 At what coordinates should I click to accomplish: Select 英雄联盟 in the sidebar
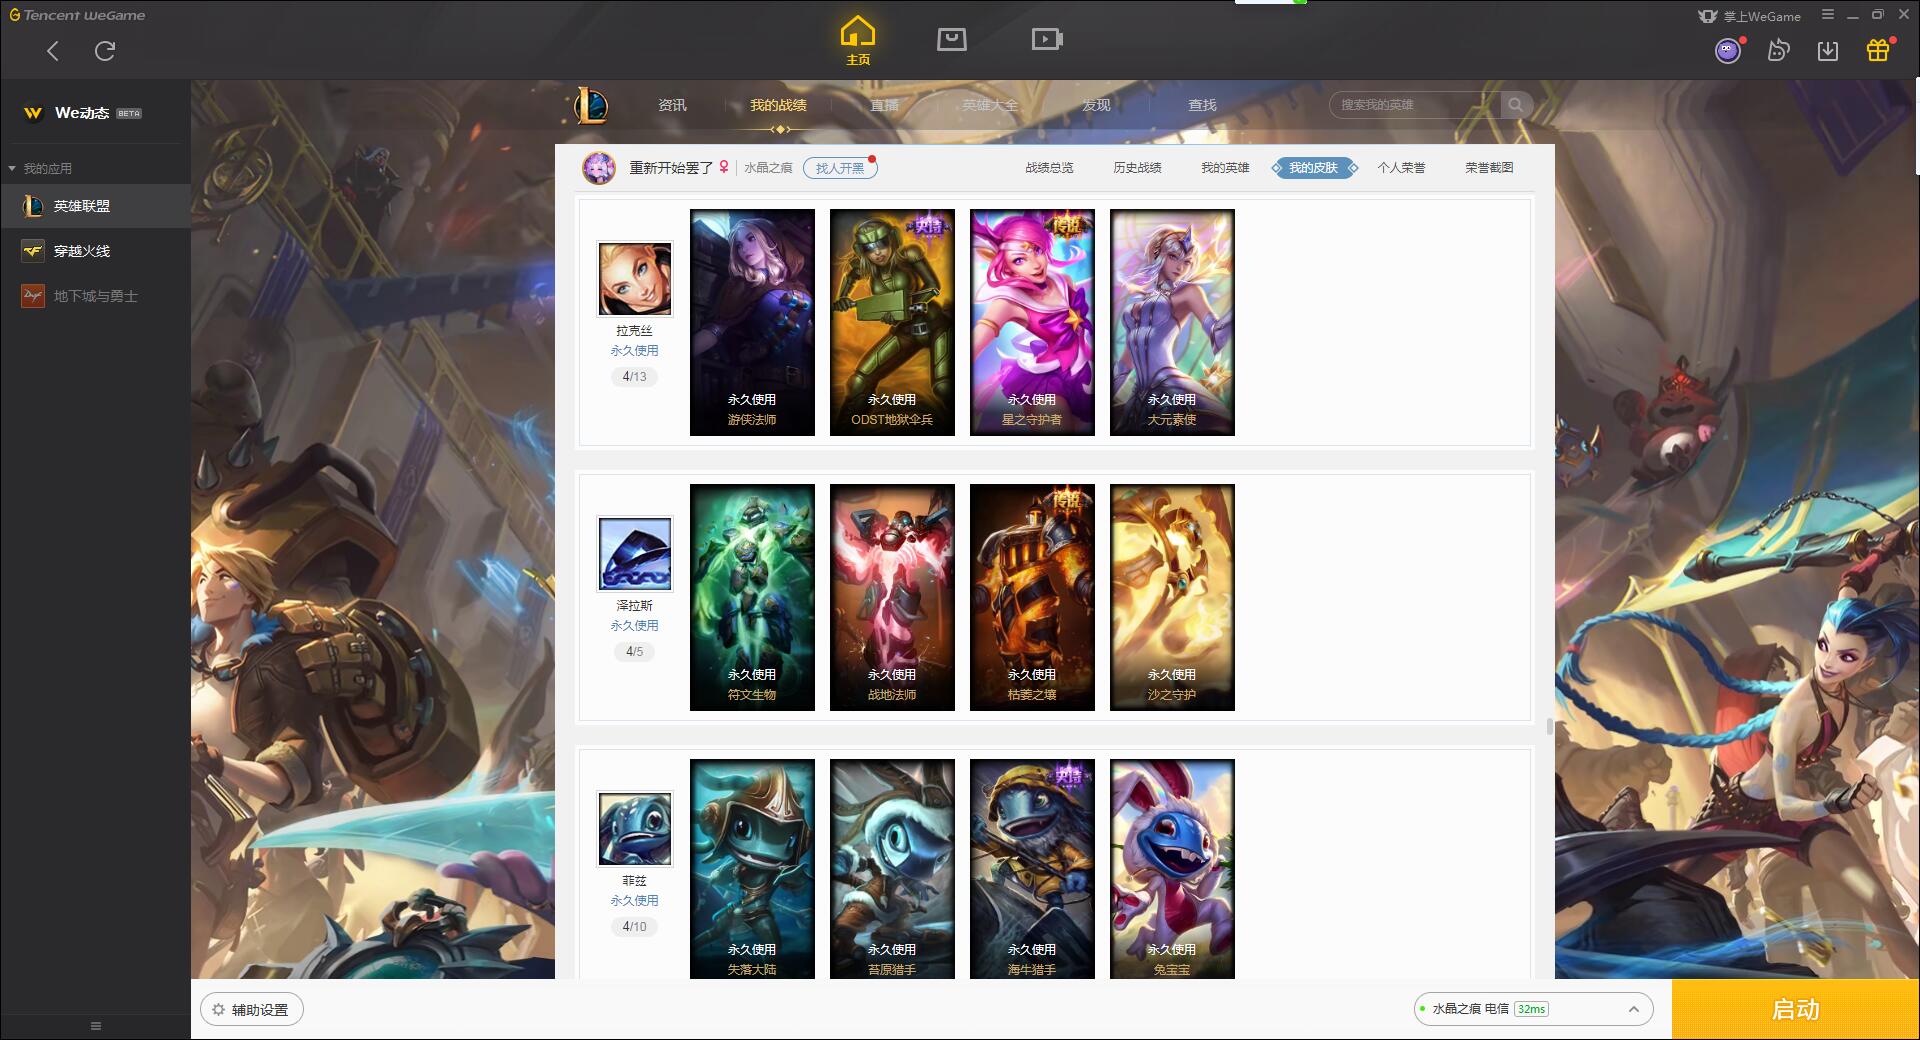pyautogui.click(x=95, y=206)
